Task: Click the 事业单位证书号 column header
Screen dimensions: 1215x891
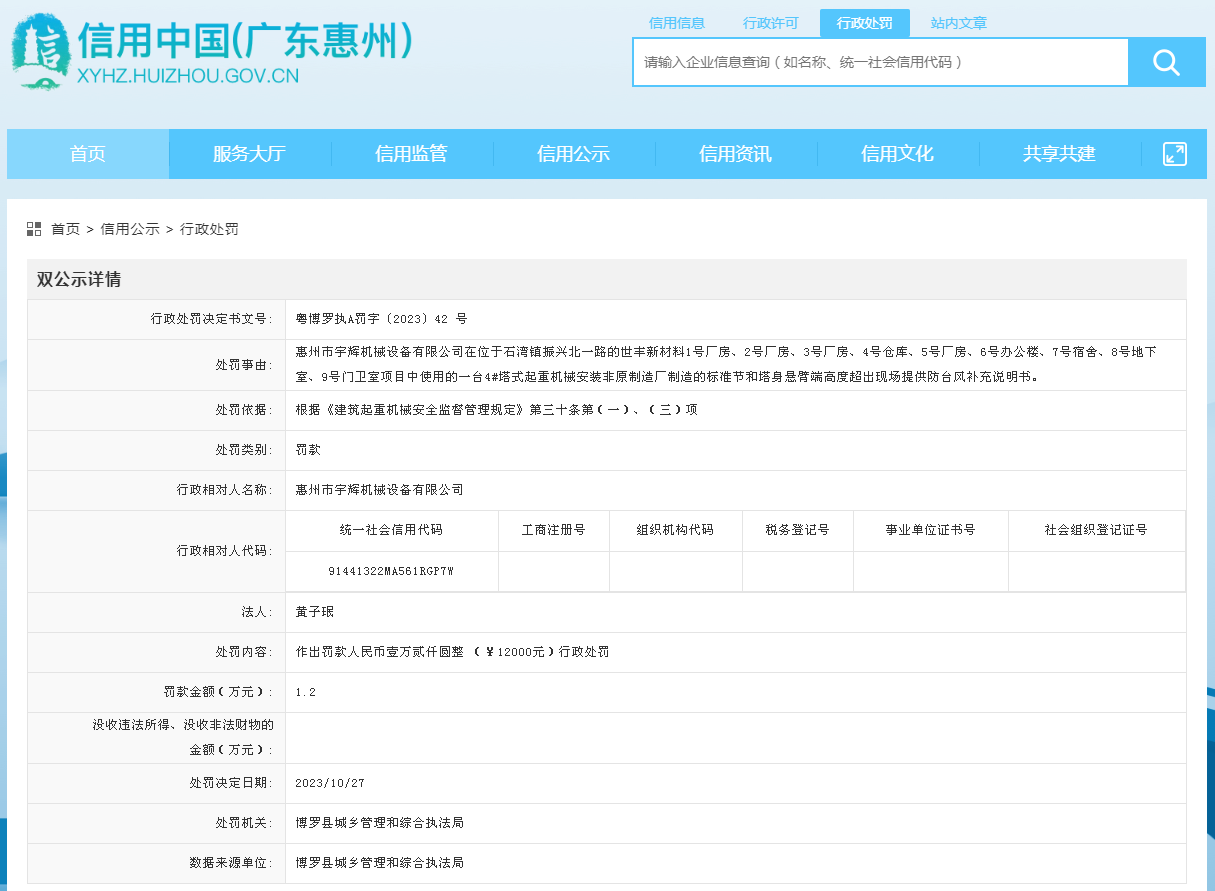Action: 930,530
